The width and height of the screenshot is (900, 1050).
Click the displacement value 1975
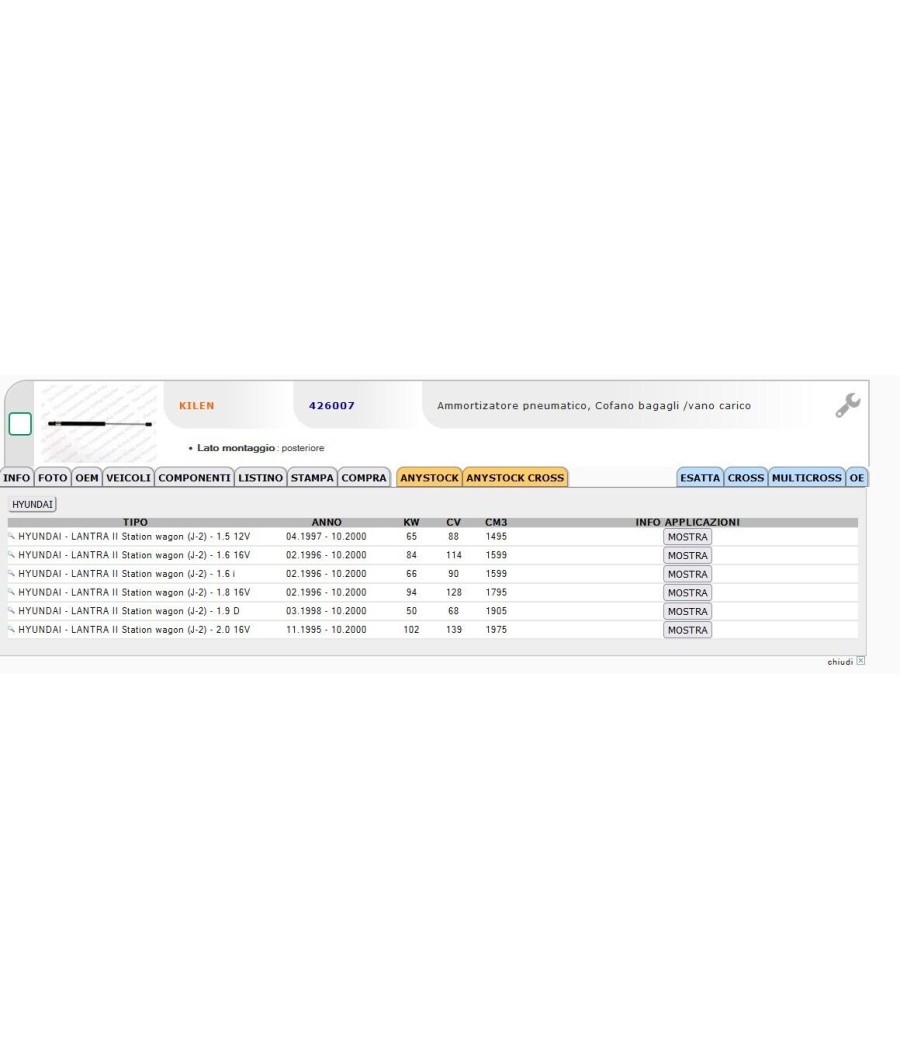pos(496,630)
